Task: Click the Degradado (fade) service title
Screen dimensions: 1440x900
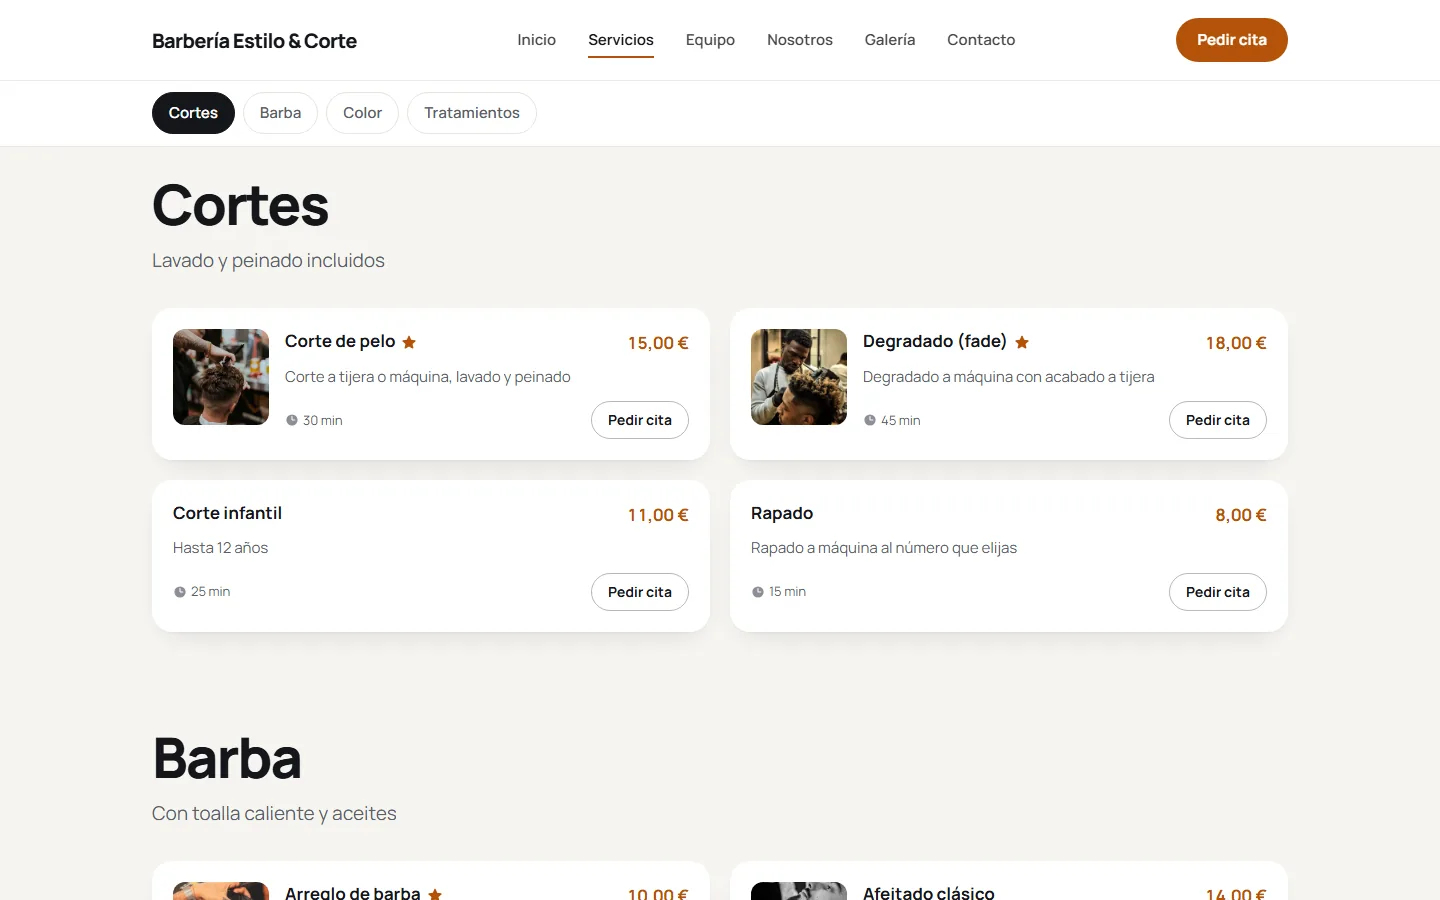Action: pyautogui.click(x=935, y=341)
